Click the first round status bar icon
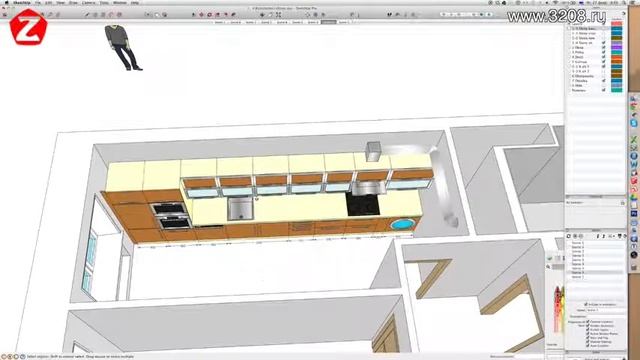 pos(4,356)
